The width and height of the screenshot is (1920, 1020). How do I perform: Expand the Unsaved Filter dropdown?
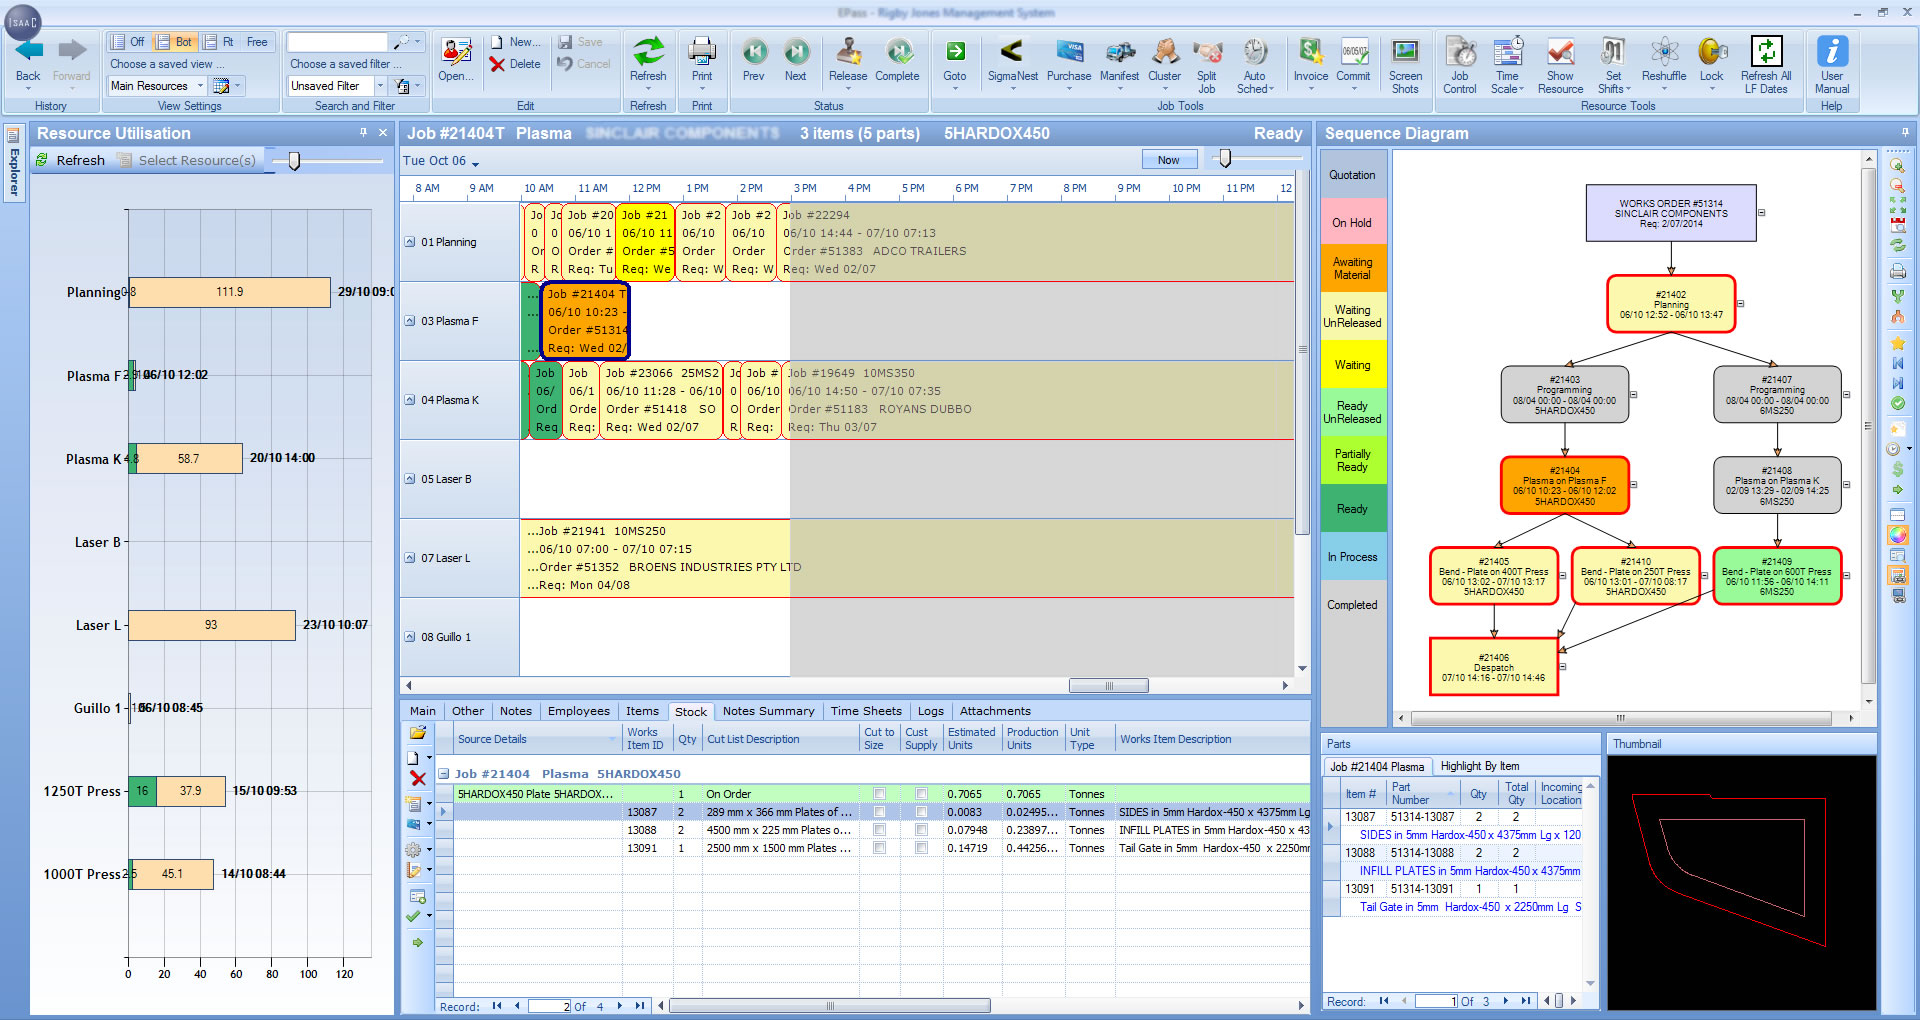click(380, 86)
